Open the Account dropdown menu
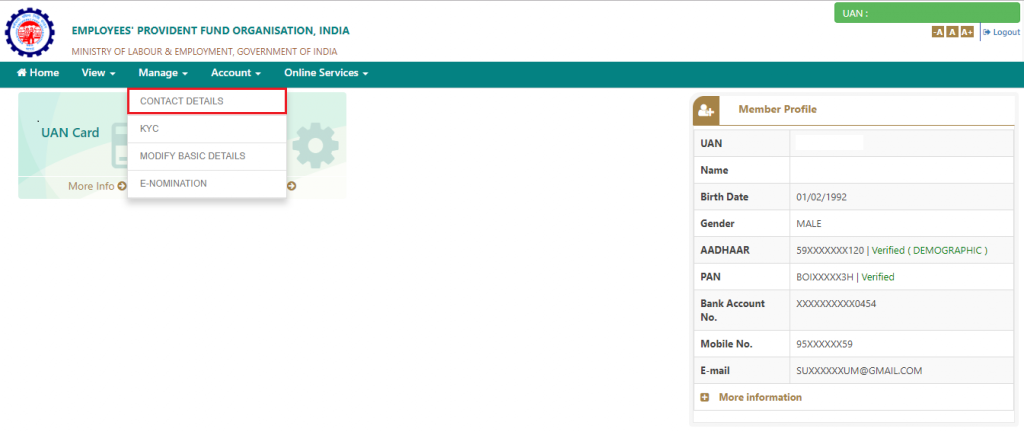 236,73
